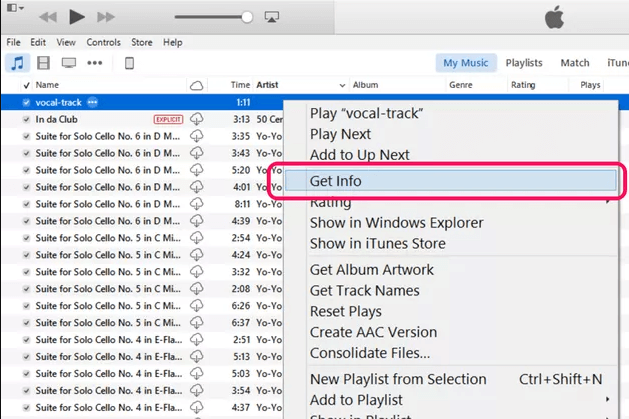Viewport: 629px width, 419px height.
Task: Open the Edit menu
Action: click(38, 42)
